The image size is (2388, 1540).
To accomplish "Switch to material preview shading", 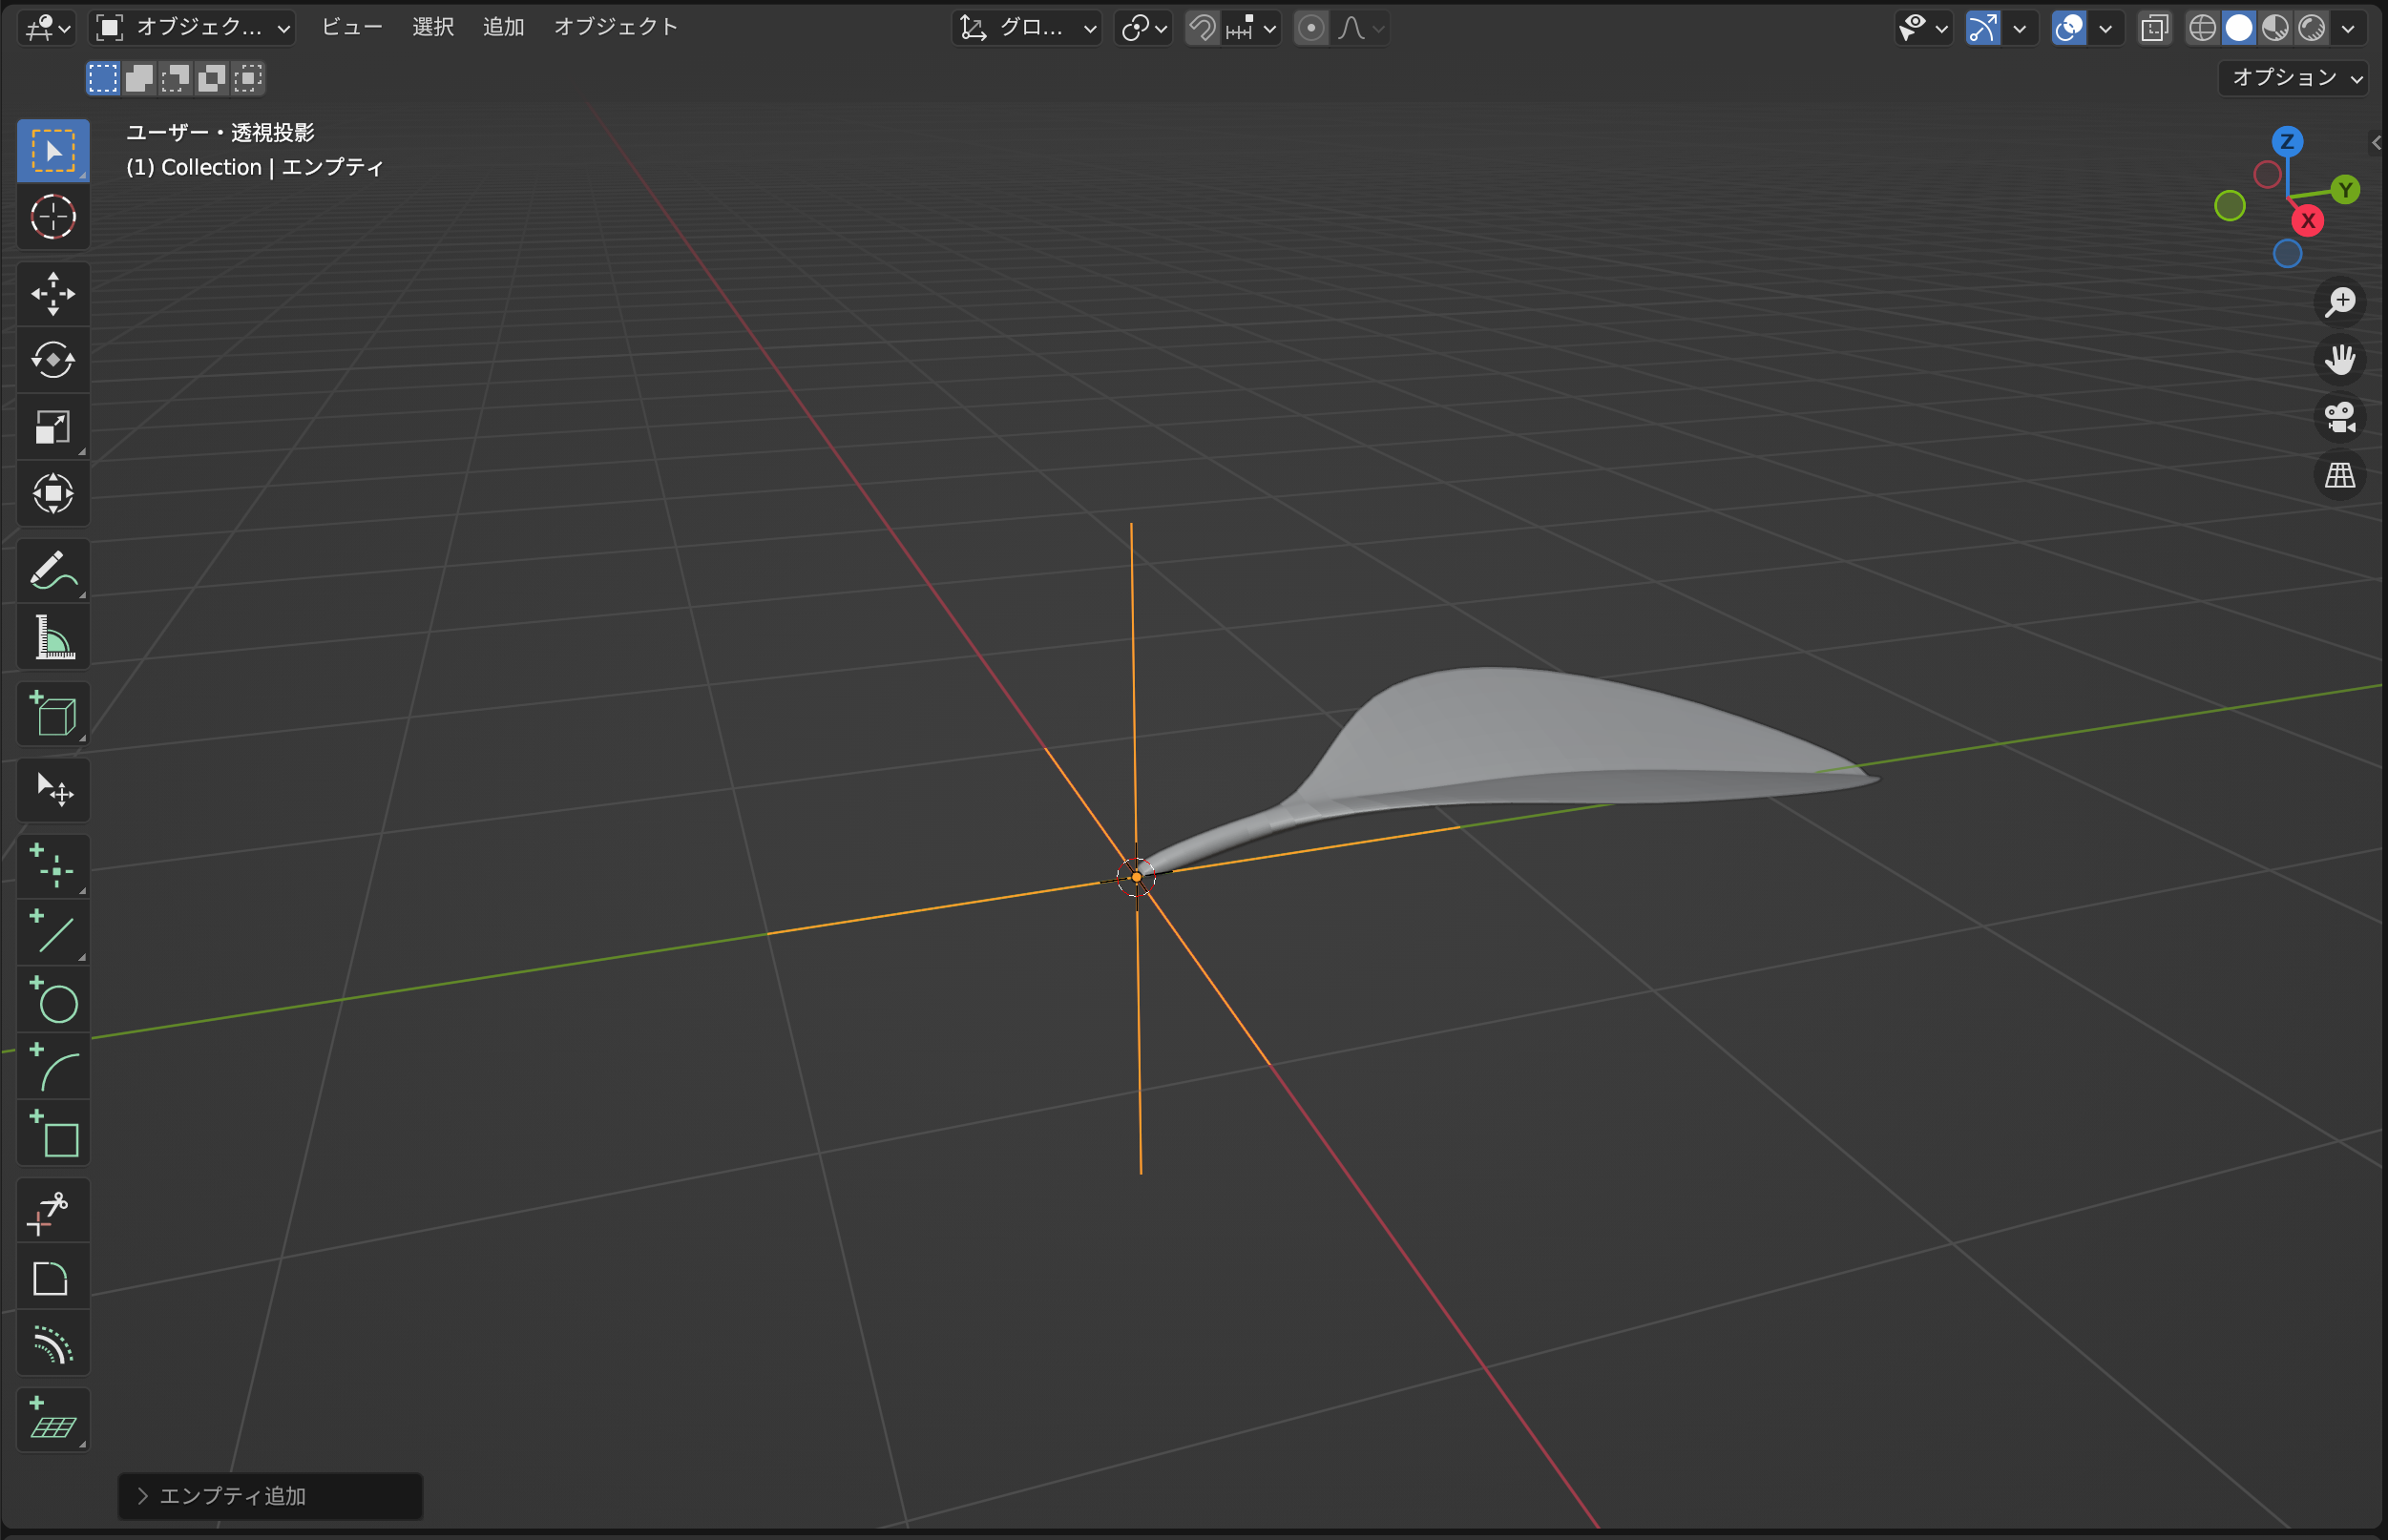I will tap(2275, 28).
